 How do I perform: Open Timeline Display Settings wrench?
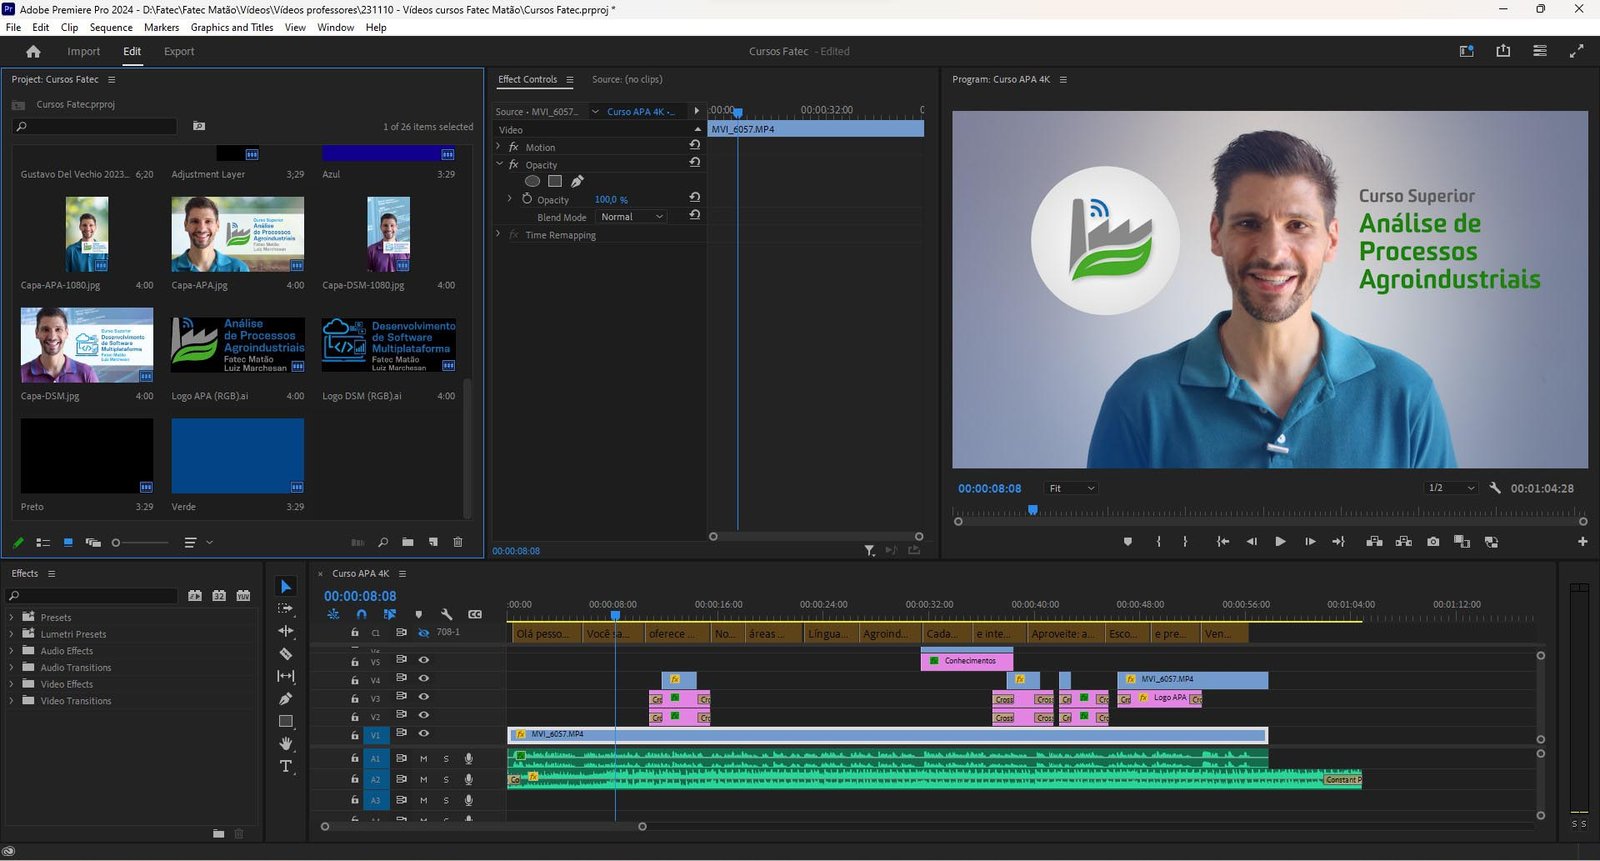446,614
